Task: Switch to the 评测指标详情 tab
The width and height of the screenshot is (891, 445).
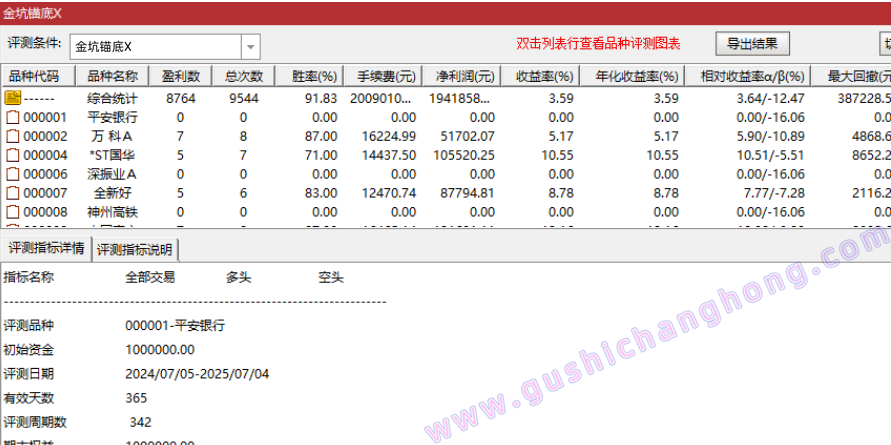Action: 47,248
